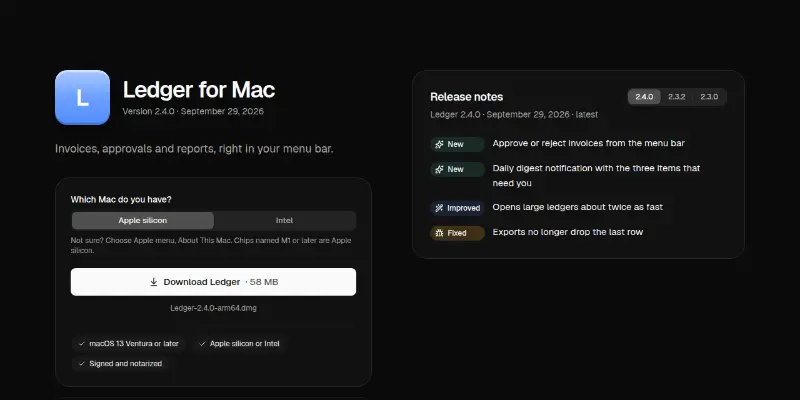This screenshot has height=400, width=800.
Task: Click the bug icon on Fixed badge
Action: tap(439, 233)
